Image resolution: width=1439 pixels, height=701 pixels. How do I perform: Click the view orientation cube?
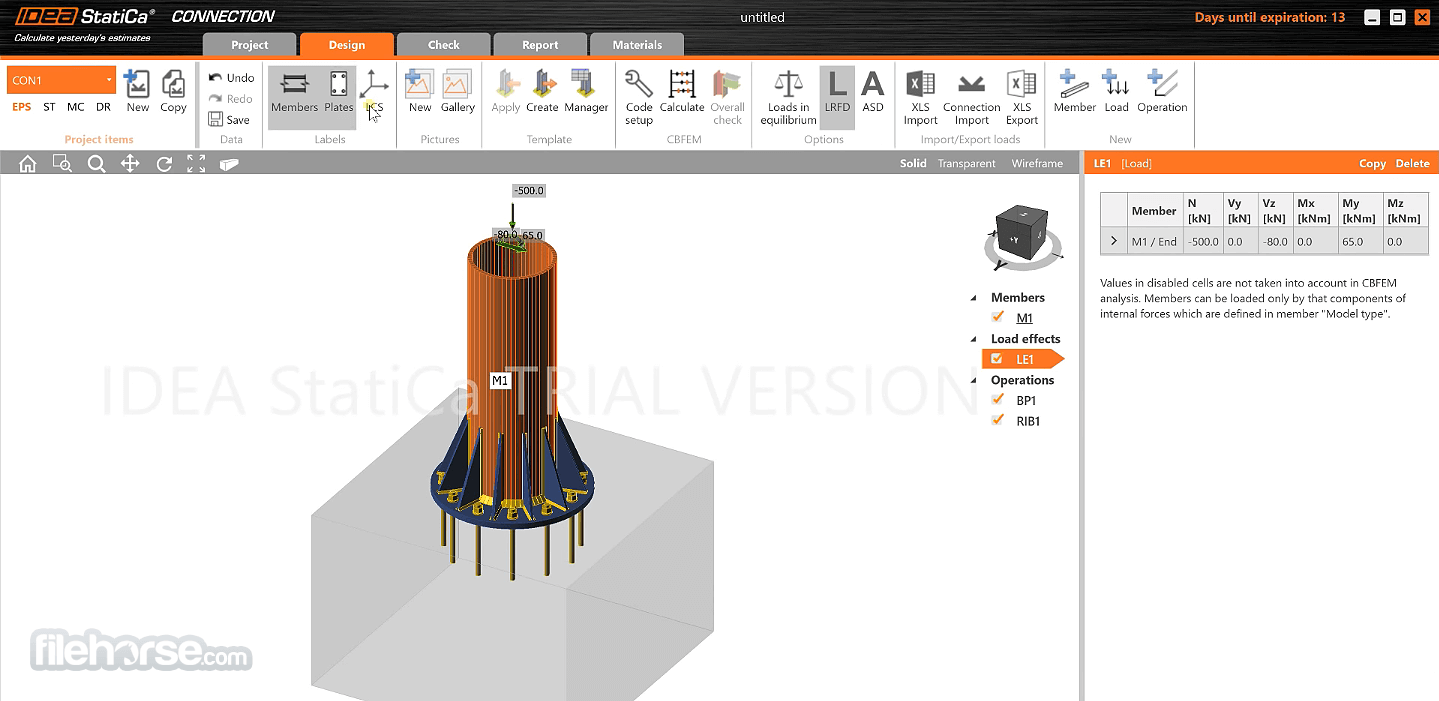coord(1022,231)
